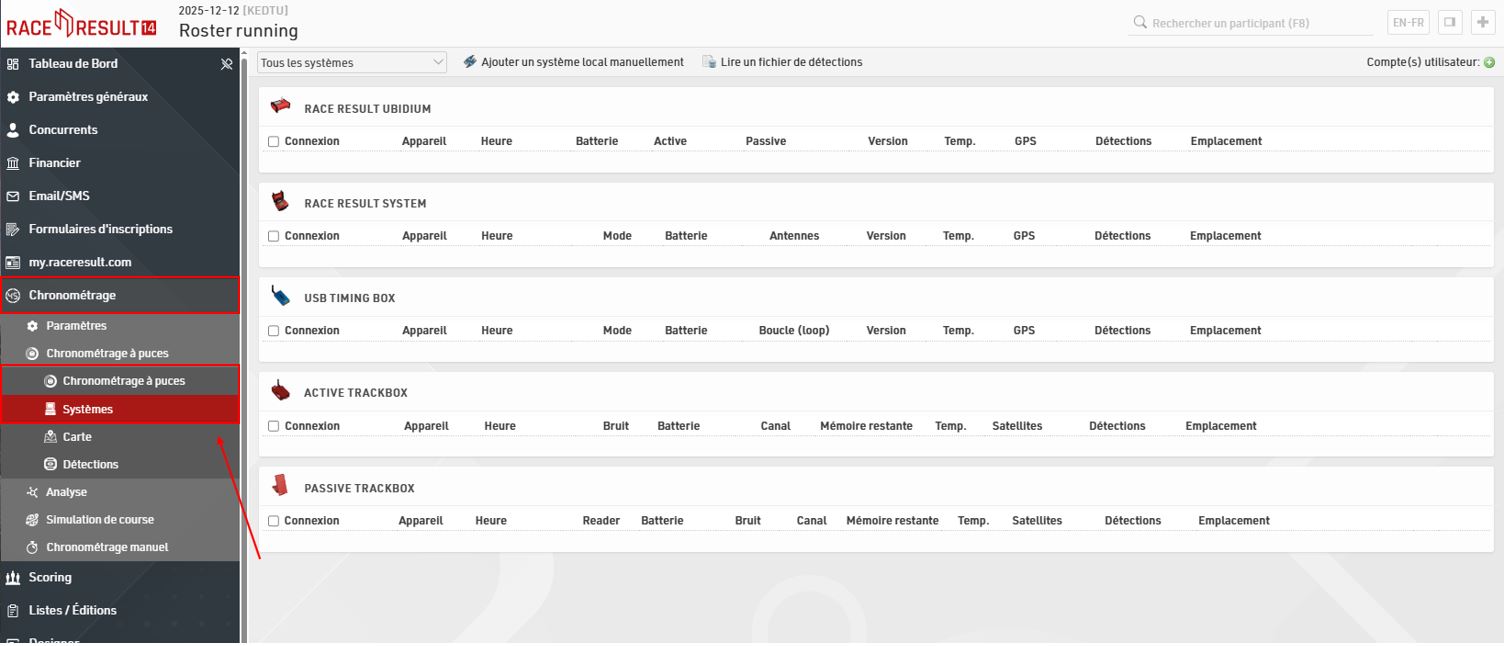This screenshot has width=1505, height=646.
Task: Click the event date 2025-12-12 text
Action: pyautogui.click(x=208, y=10)
